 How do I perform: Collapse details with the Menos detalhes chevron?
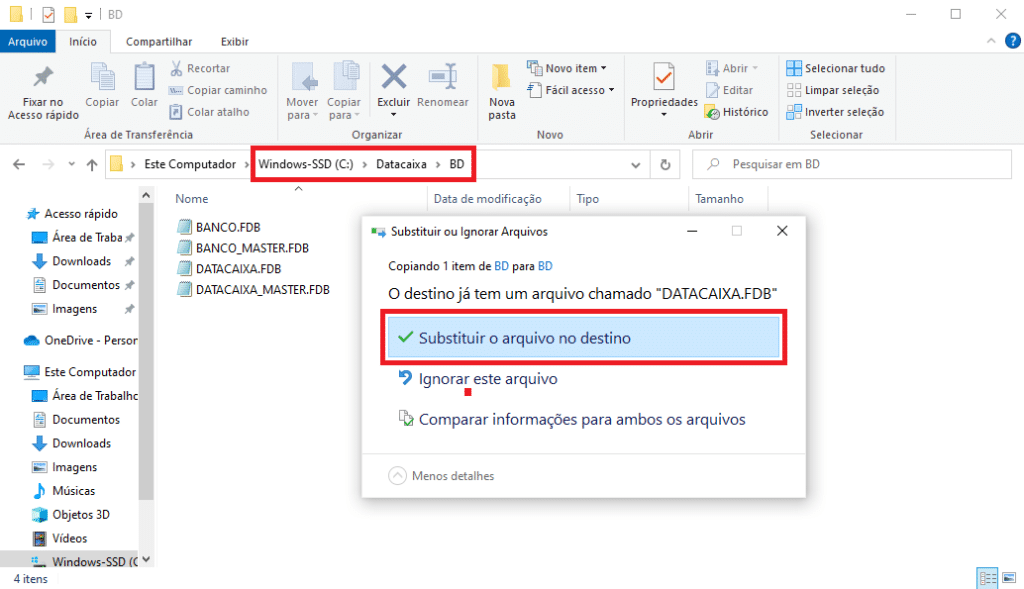[398, 476]
